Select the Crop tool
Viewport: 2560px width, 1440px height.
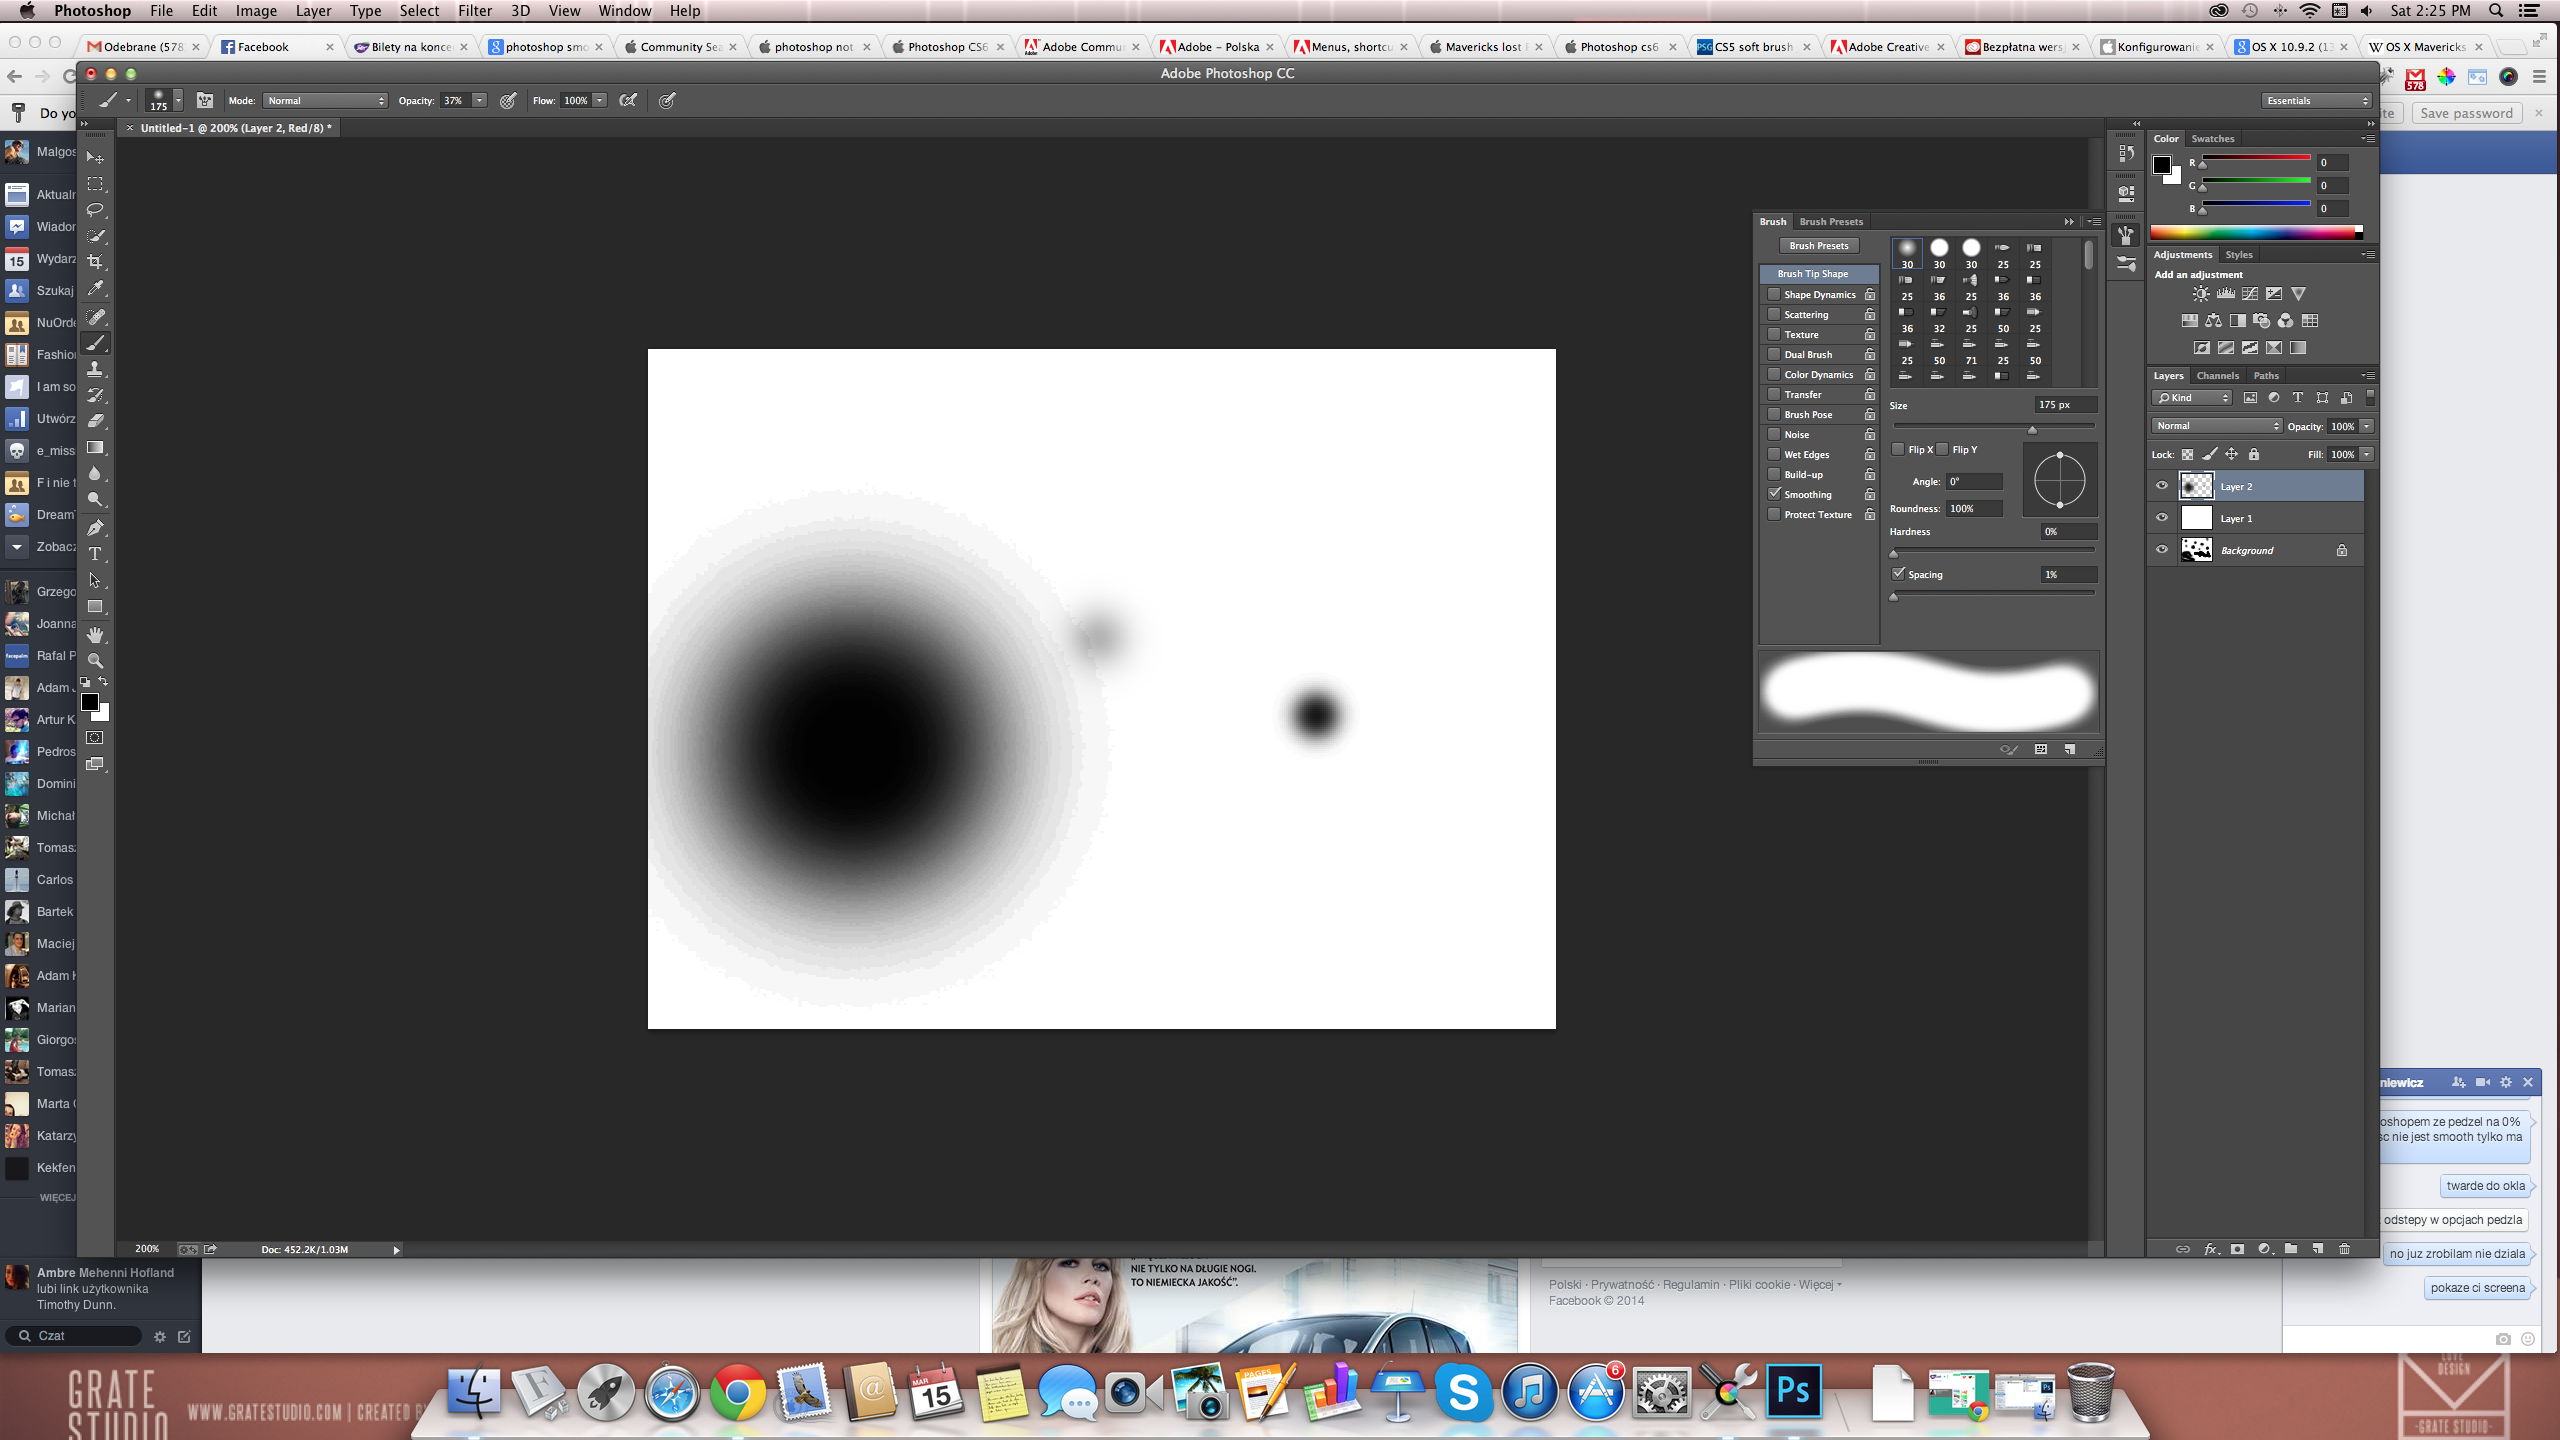coord(95,262)
